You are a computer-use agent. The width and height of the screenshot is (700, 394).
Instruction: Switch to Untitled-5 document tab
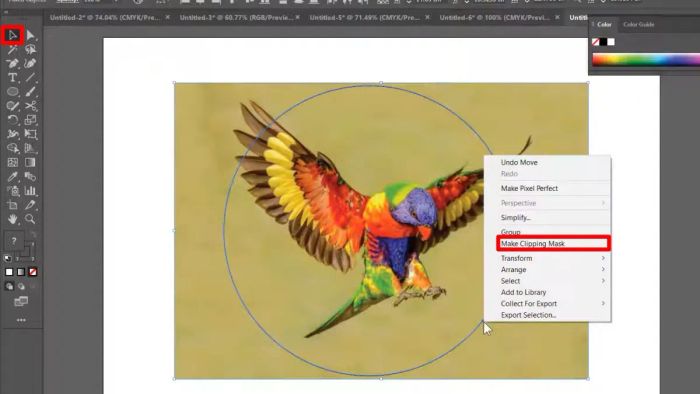coord(365,18)
